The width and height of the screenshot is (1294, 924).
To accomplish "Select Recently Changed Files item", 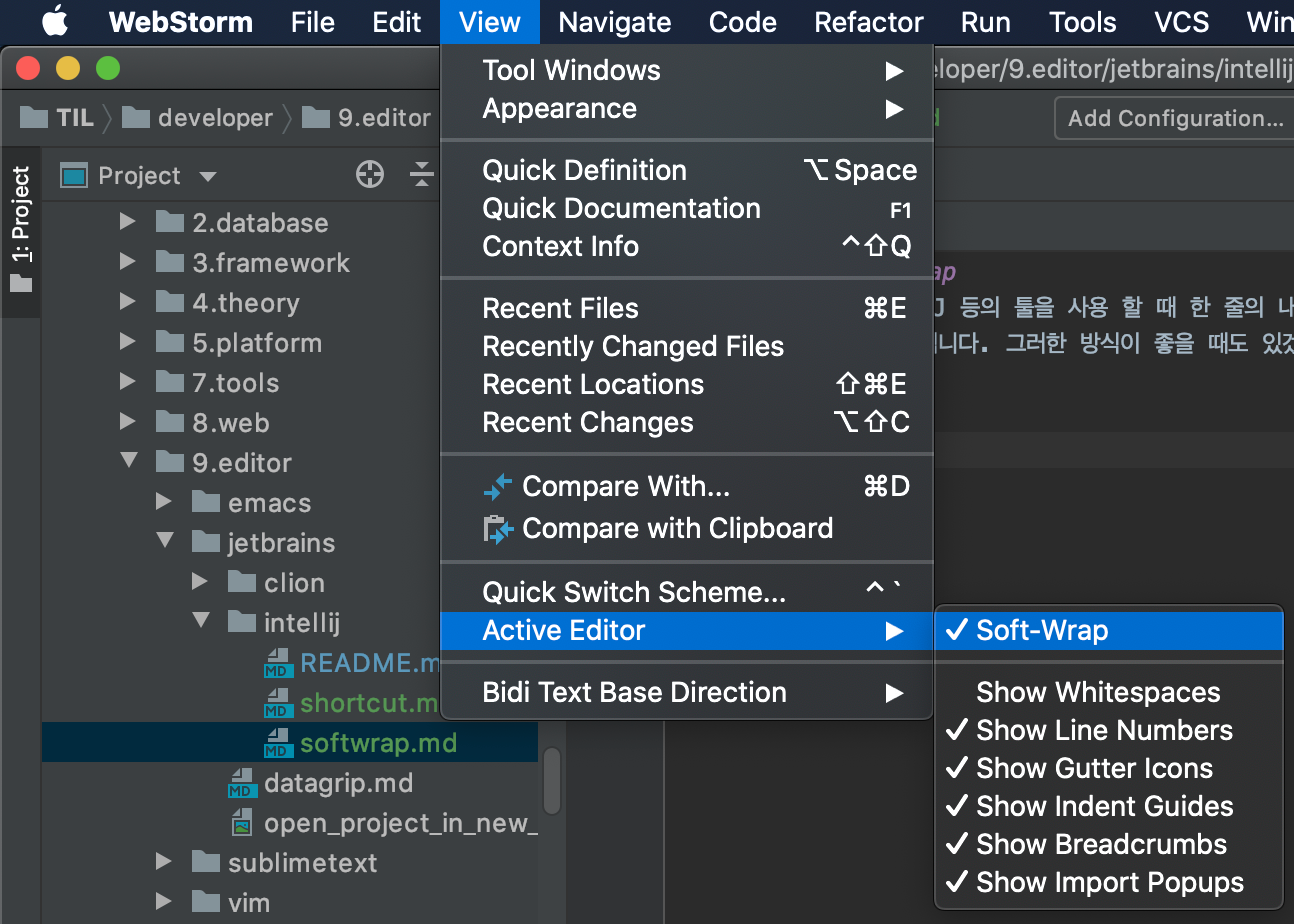I will tap(687, 346).
